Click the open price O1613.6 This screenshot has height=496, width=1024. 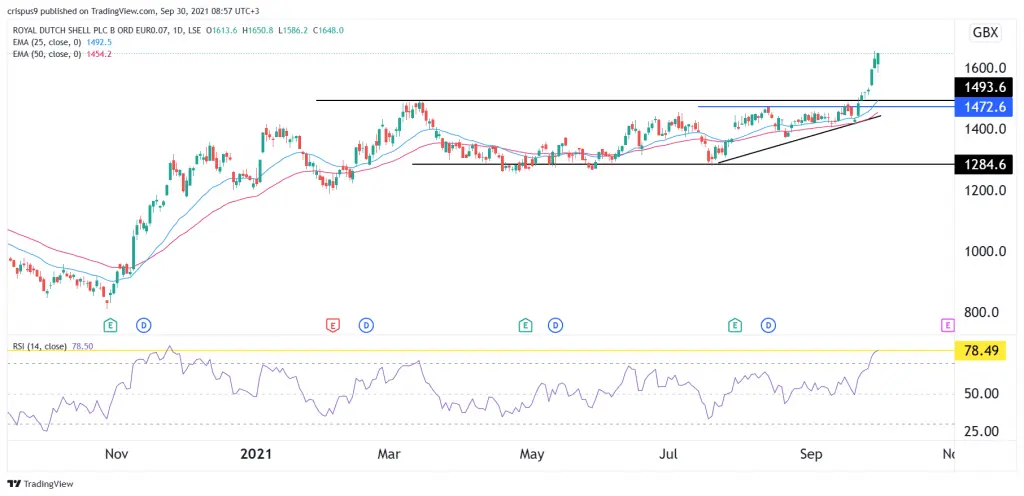point(223,30)
